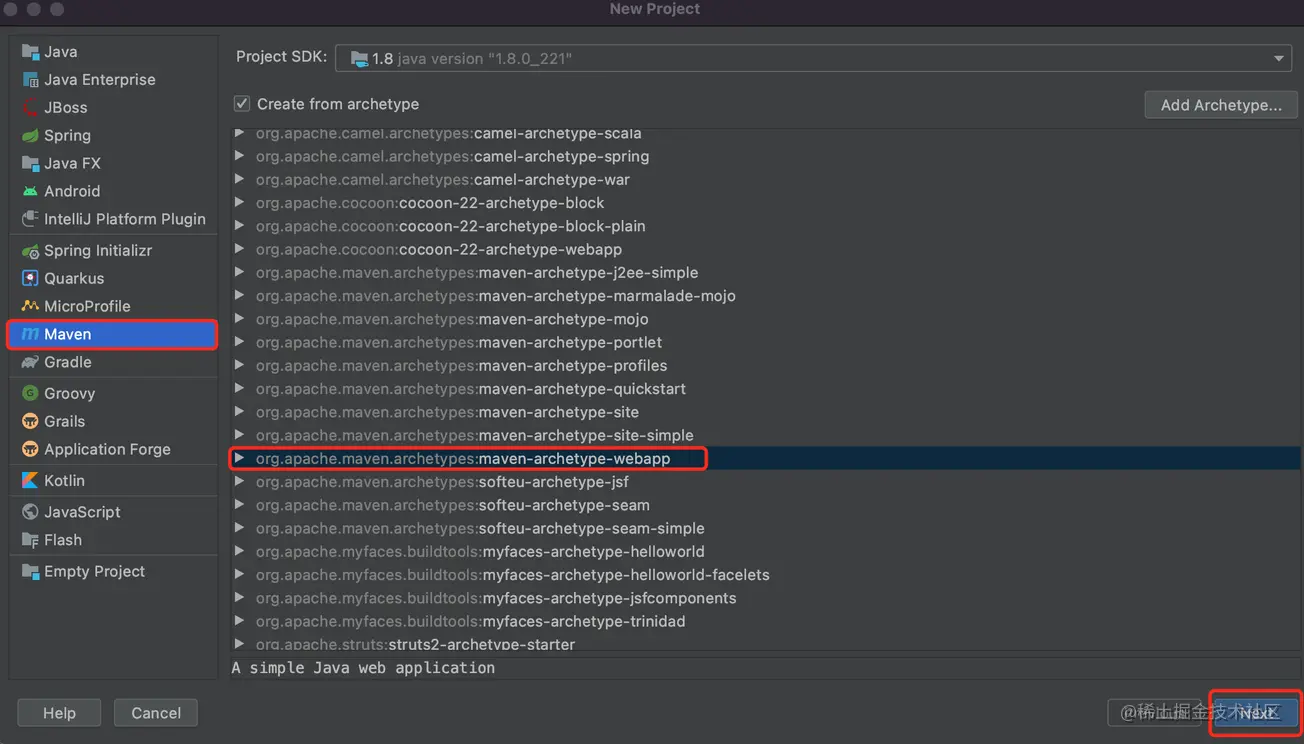Image resolution: width=1304 pixels, height=744 pixels.
Task: Click the Gradle elephant icon
Action: [x=30, y=363]
